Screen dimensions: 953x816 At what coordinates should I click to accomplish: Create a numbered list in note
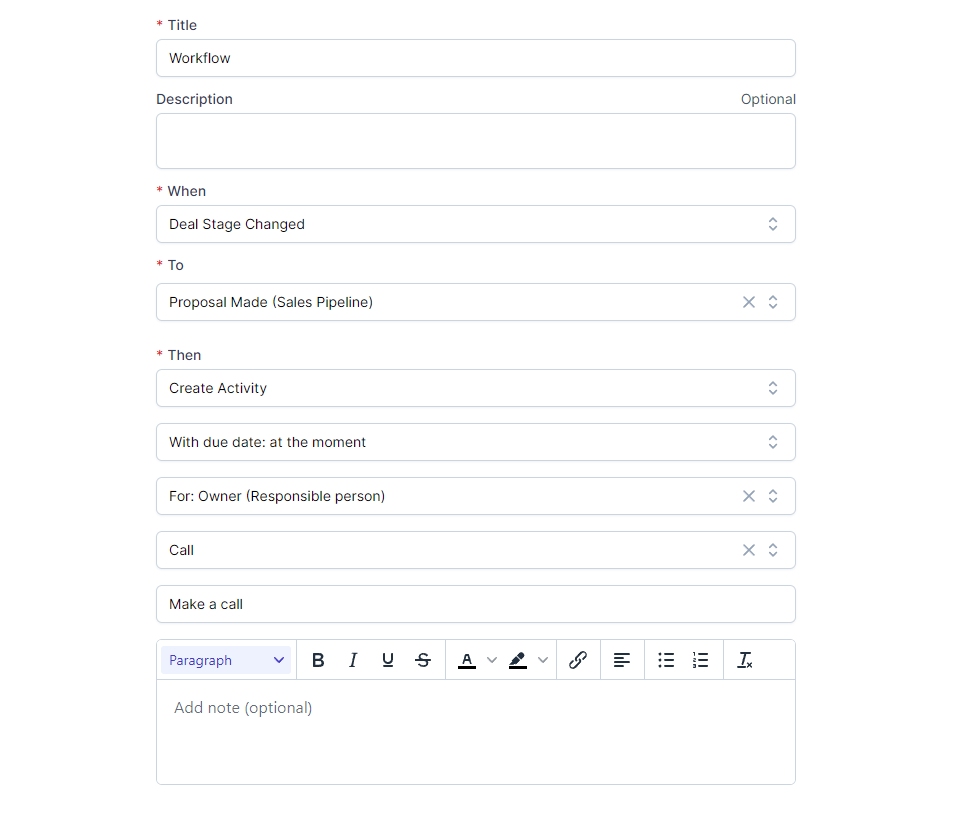coord(700,660)
